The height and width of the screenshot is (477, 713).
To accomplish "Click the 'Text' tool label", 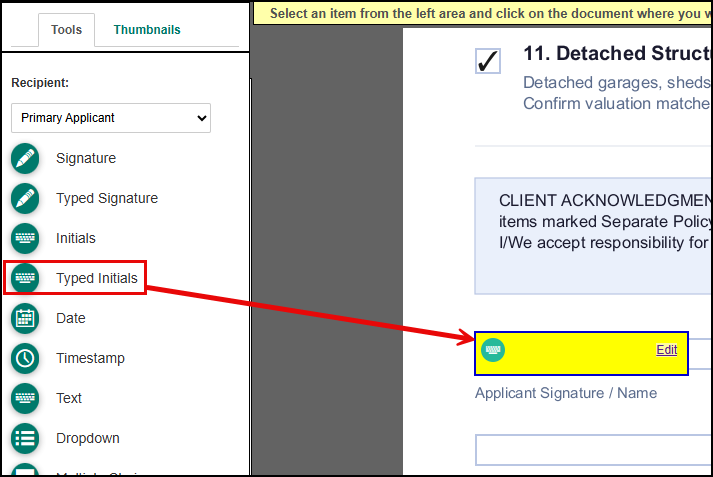I will click(69, 398).
